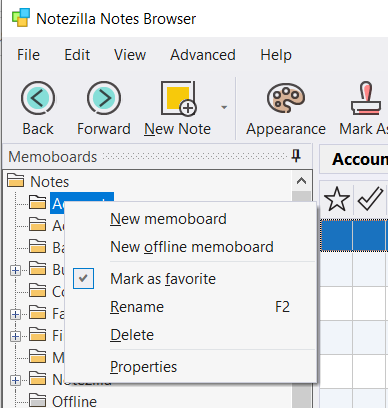Click the Forward arrow toolbar icon
Screen dimensions: 388x408
pyautogui.click(x=104, y=98)
